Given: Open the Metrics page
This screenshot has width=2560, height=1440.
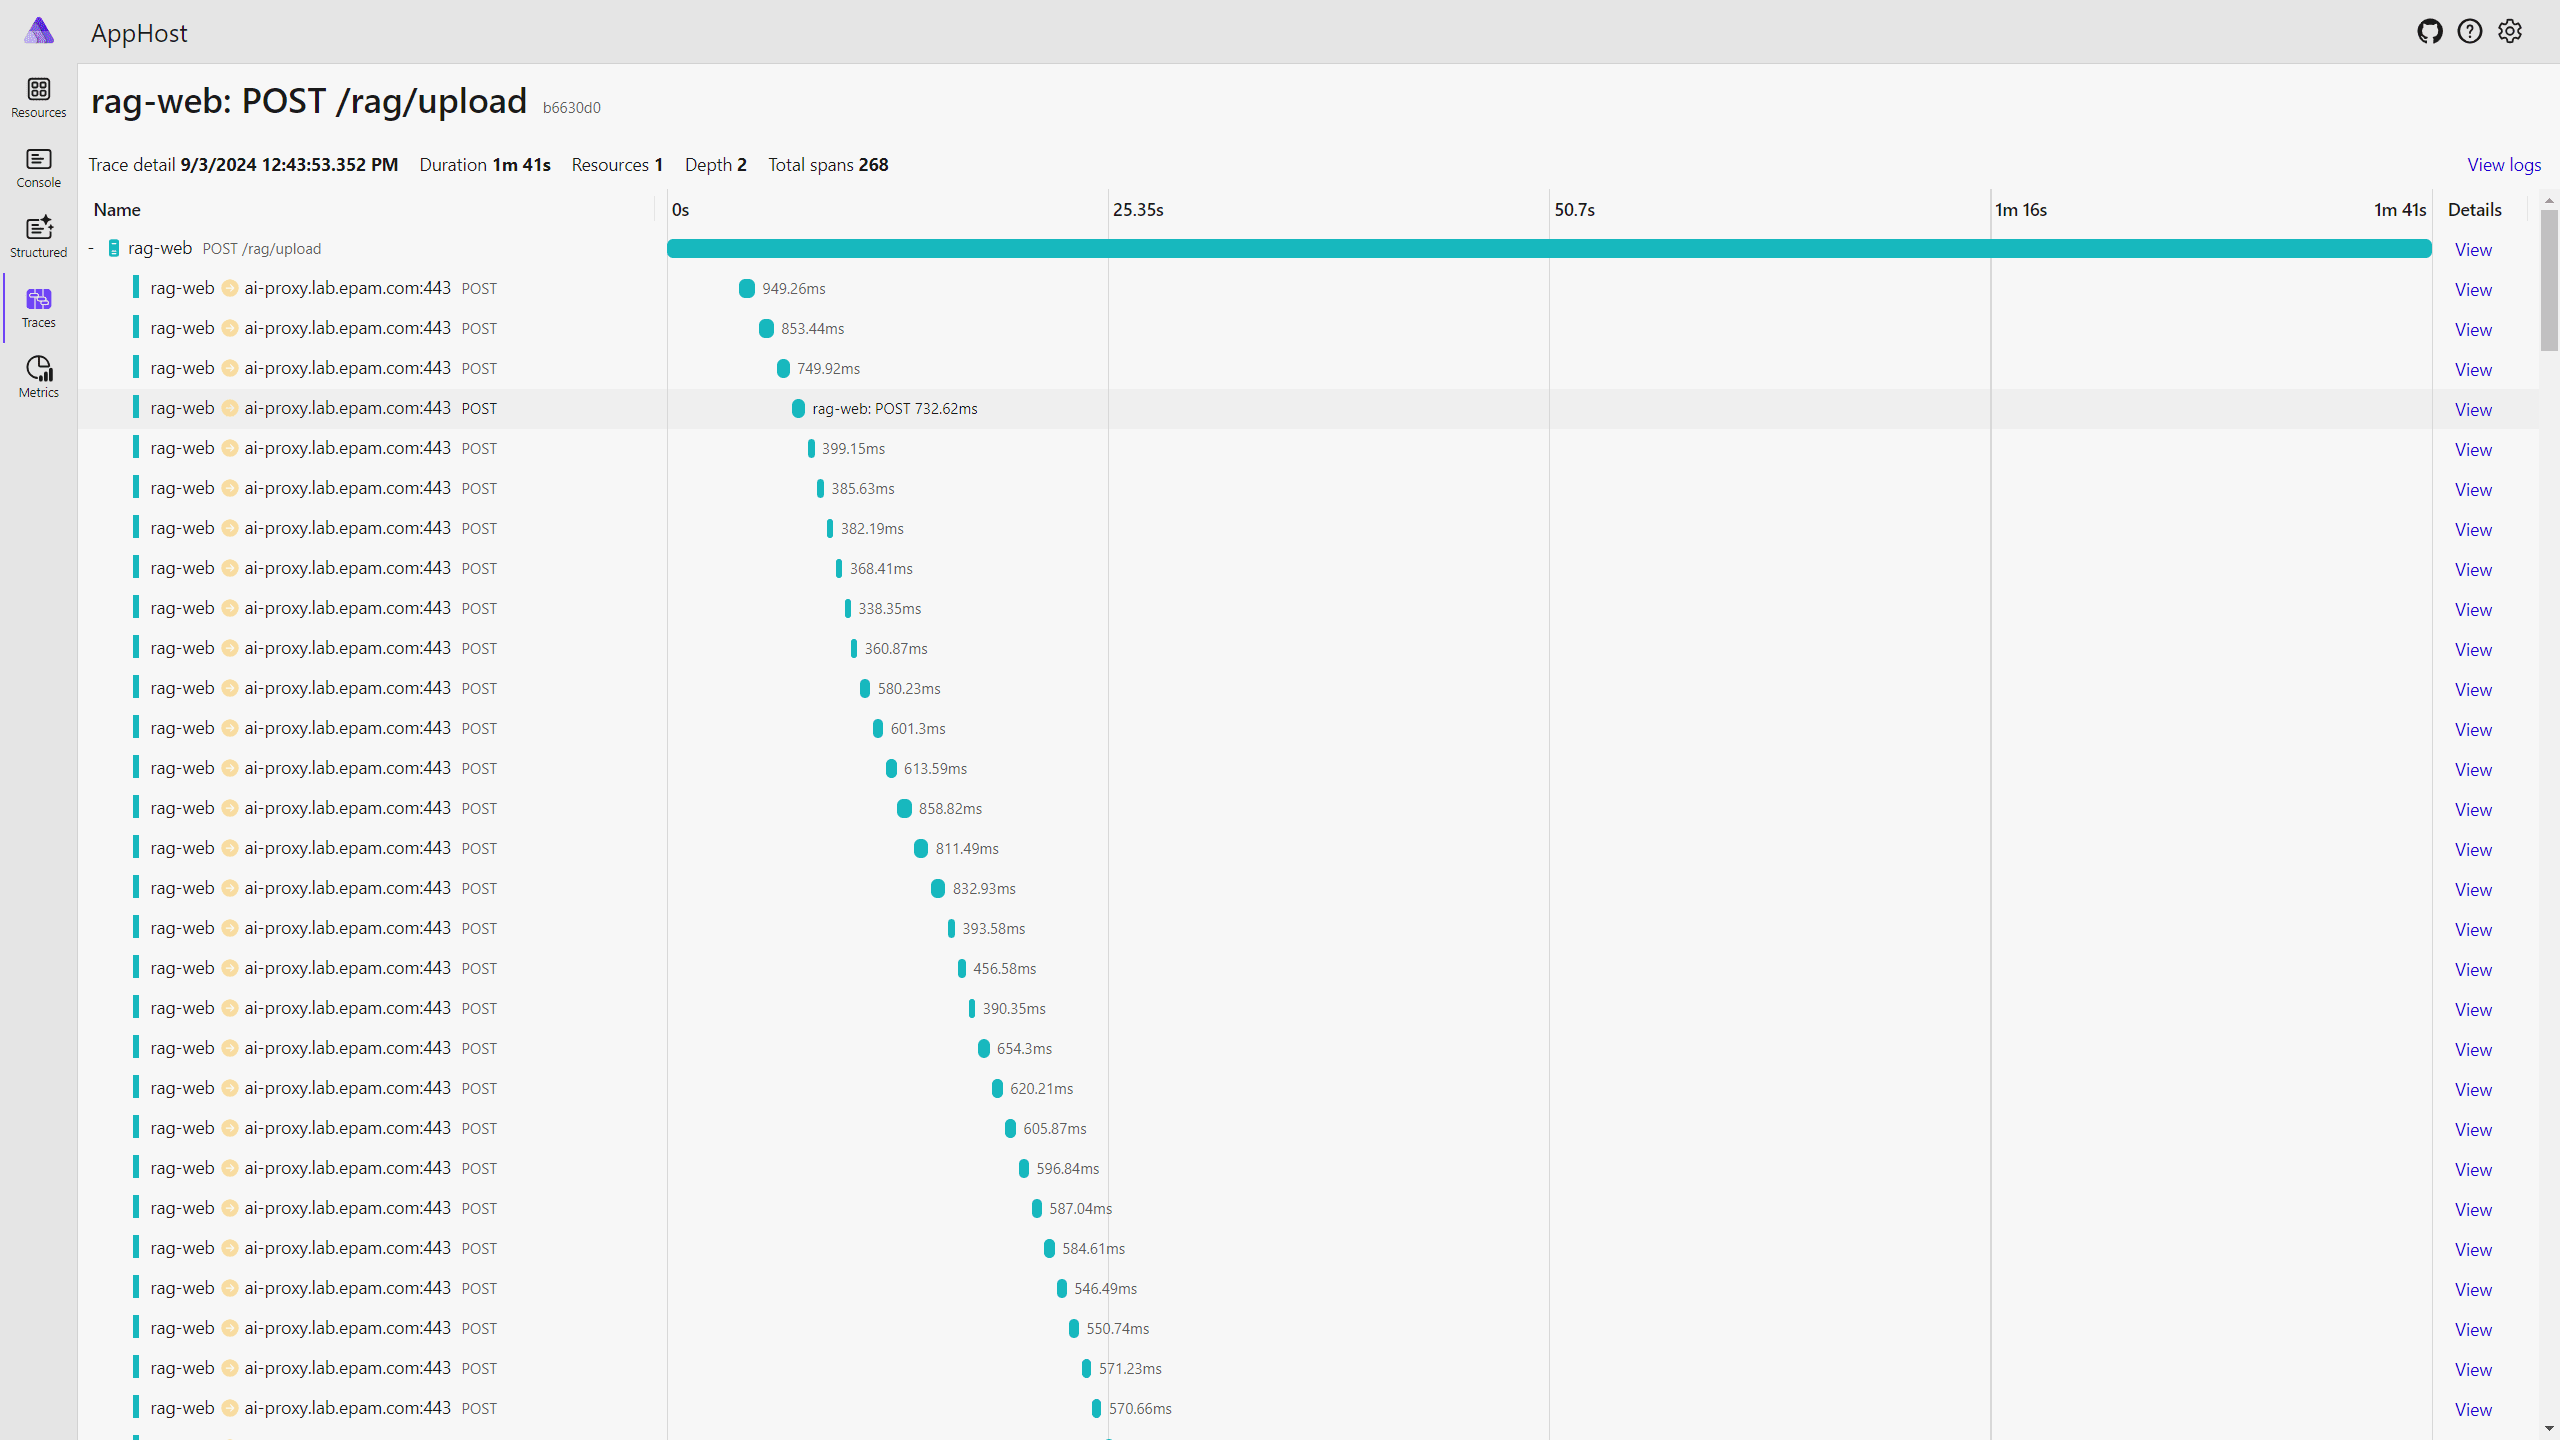Looking at the screenshot, I should click(x=38, y=378).
